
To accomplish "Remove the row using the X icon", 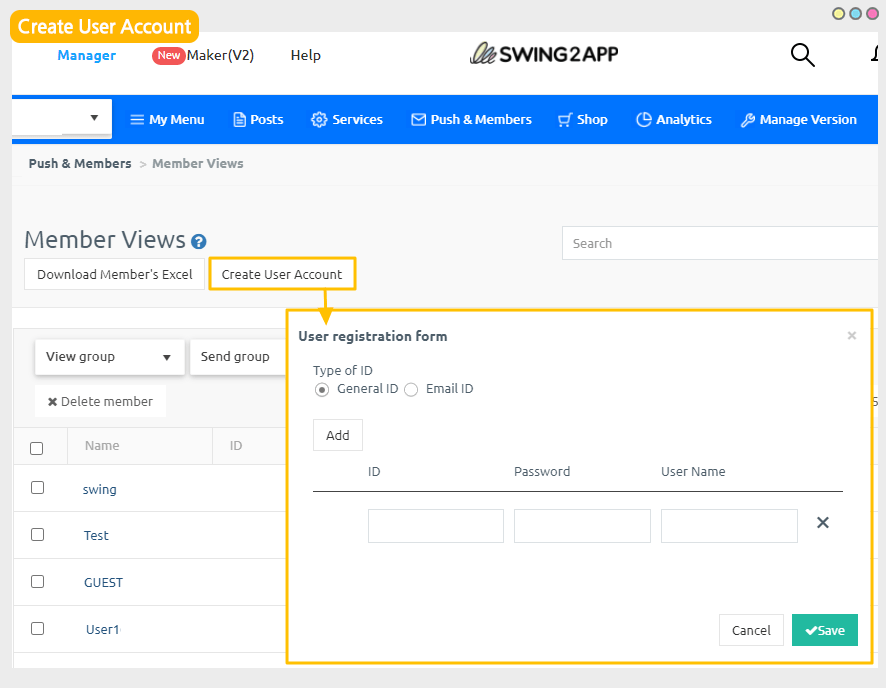I will pyautogui.click(x=823, y=523).
